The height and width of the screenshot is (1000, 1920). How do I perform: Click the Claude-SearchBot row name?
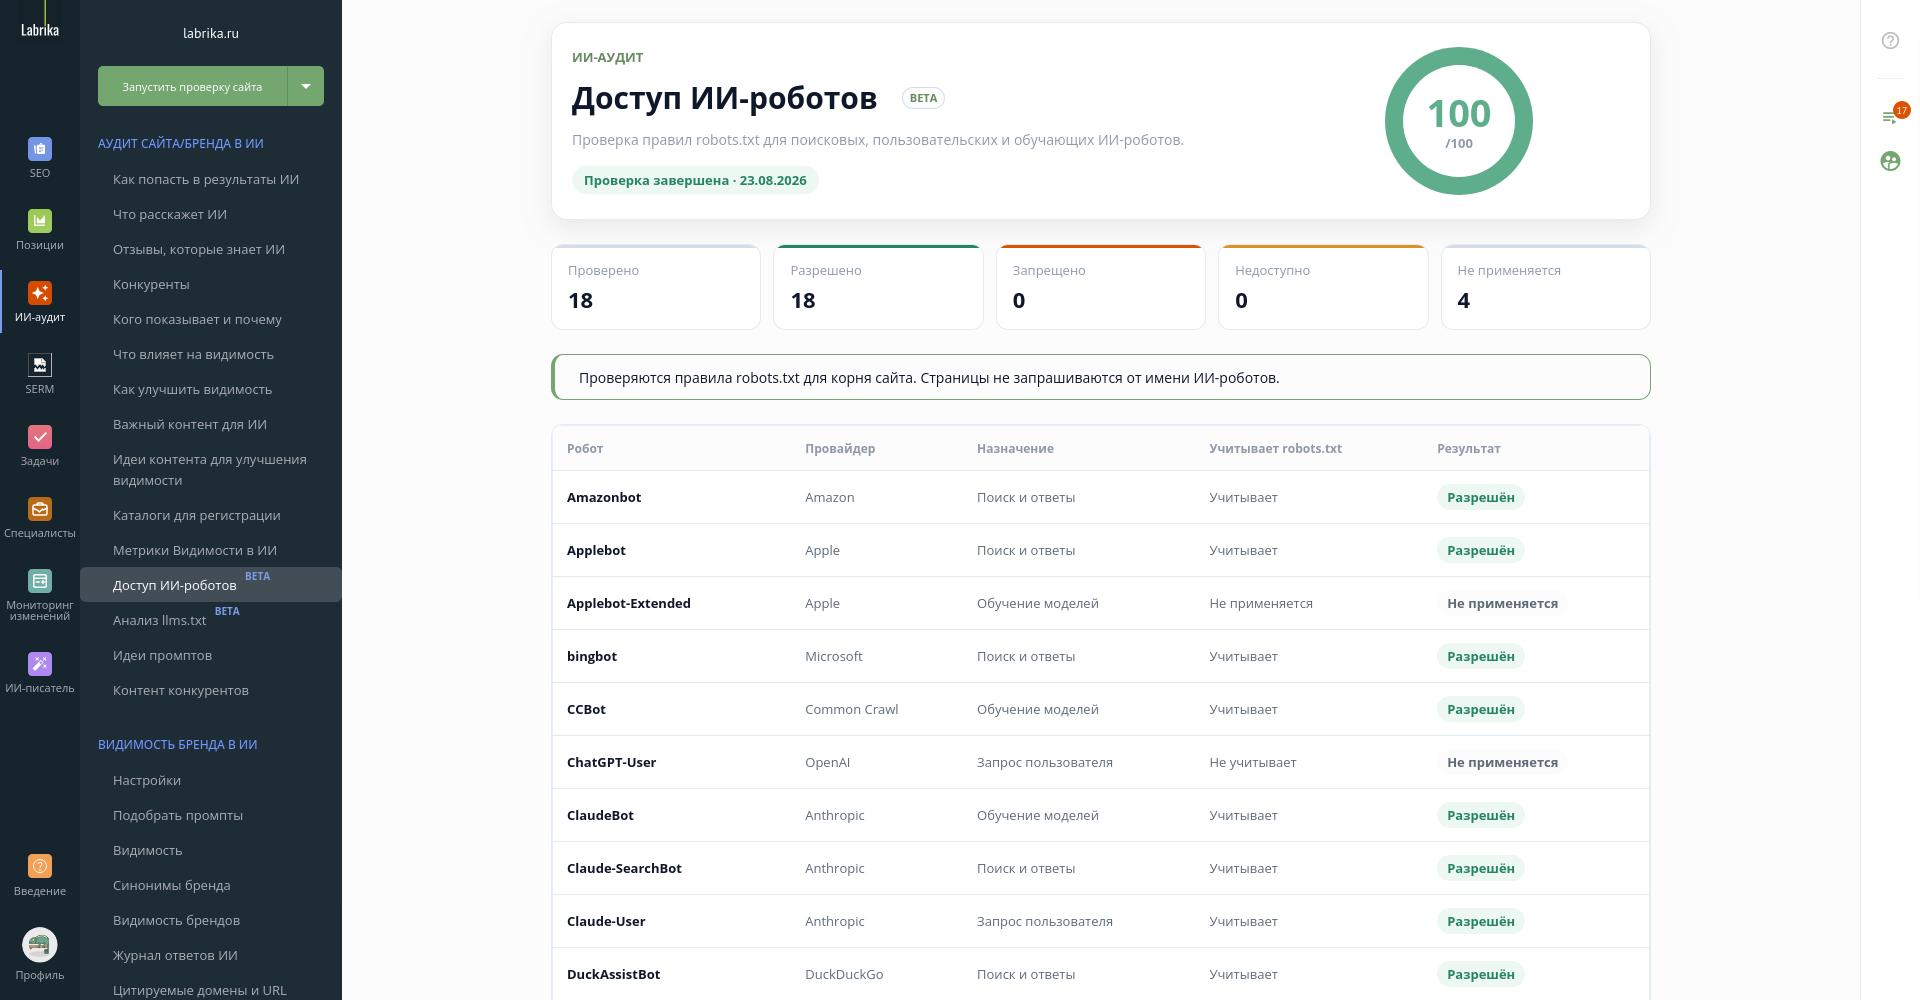click(x=624, y=869)
